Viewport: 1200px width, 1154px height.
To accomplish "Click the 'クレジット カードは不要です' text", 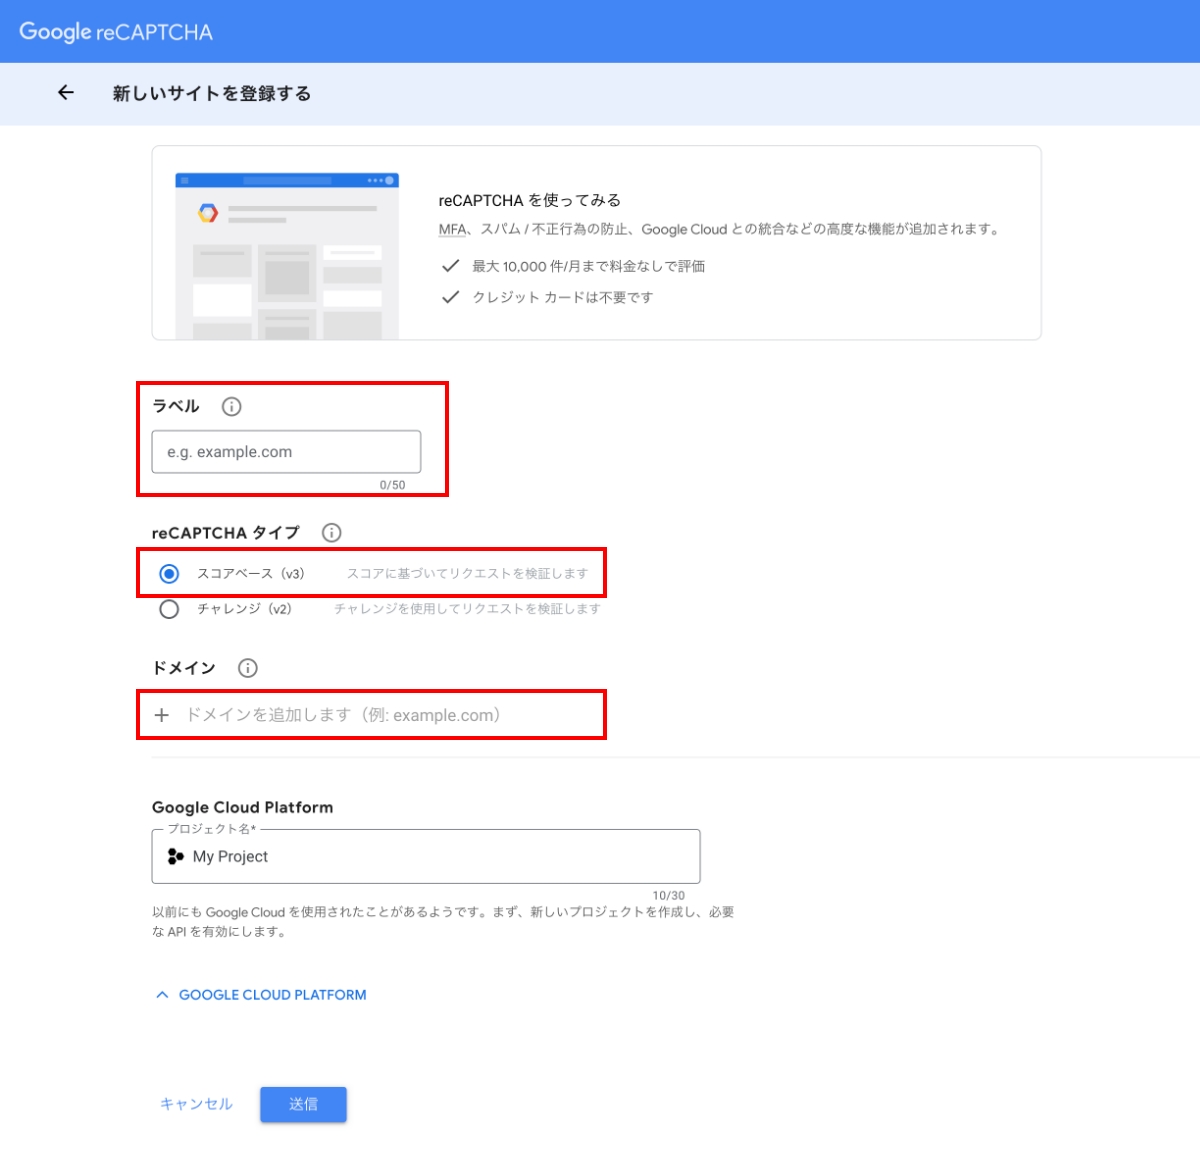I will tap(562, 297).
